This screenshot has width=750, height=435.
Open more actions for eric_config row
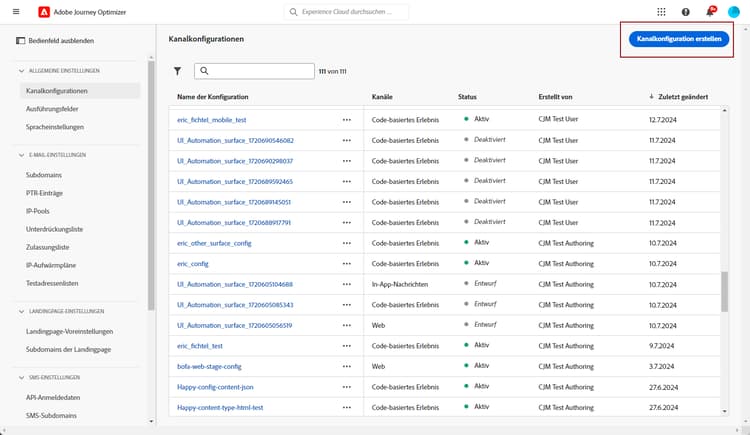pyautogui.click(x=347, y=263)
